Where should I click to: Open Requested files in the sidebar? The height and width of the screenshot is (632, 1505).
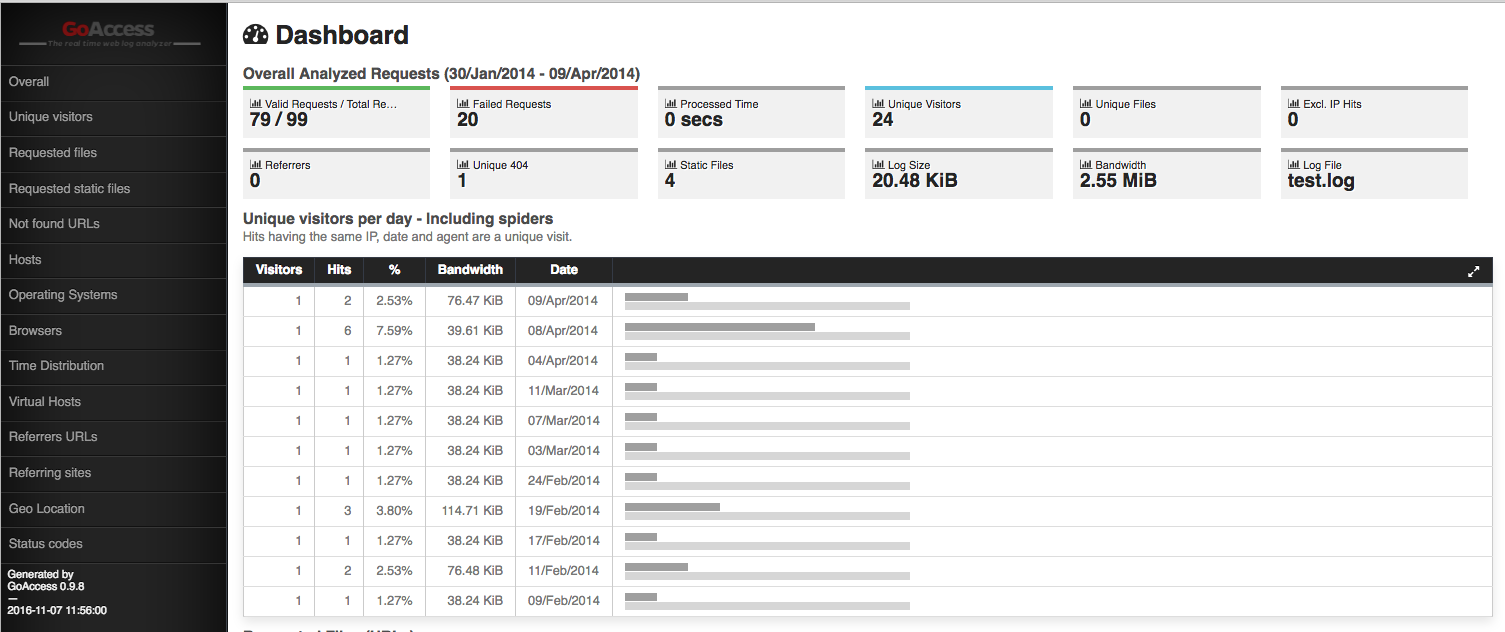[x=113, y=153]
